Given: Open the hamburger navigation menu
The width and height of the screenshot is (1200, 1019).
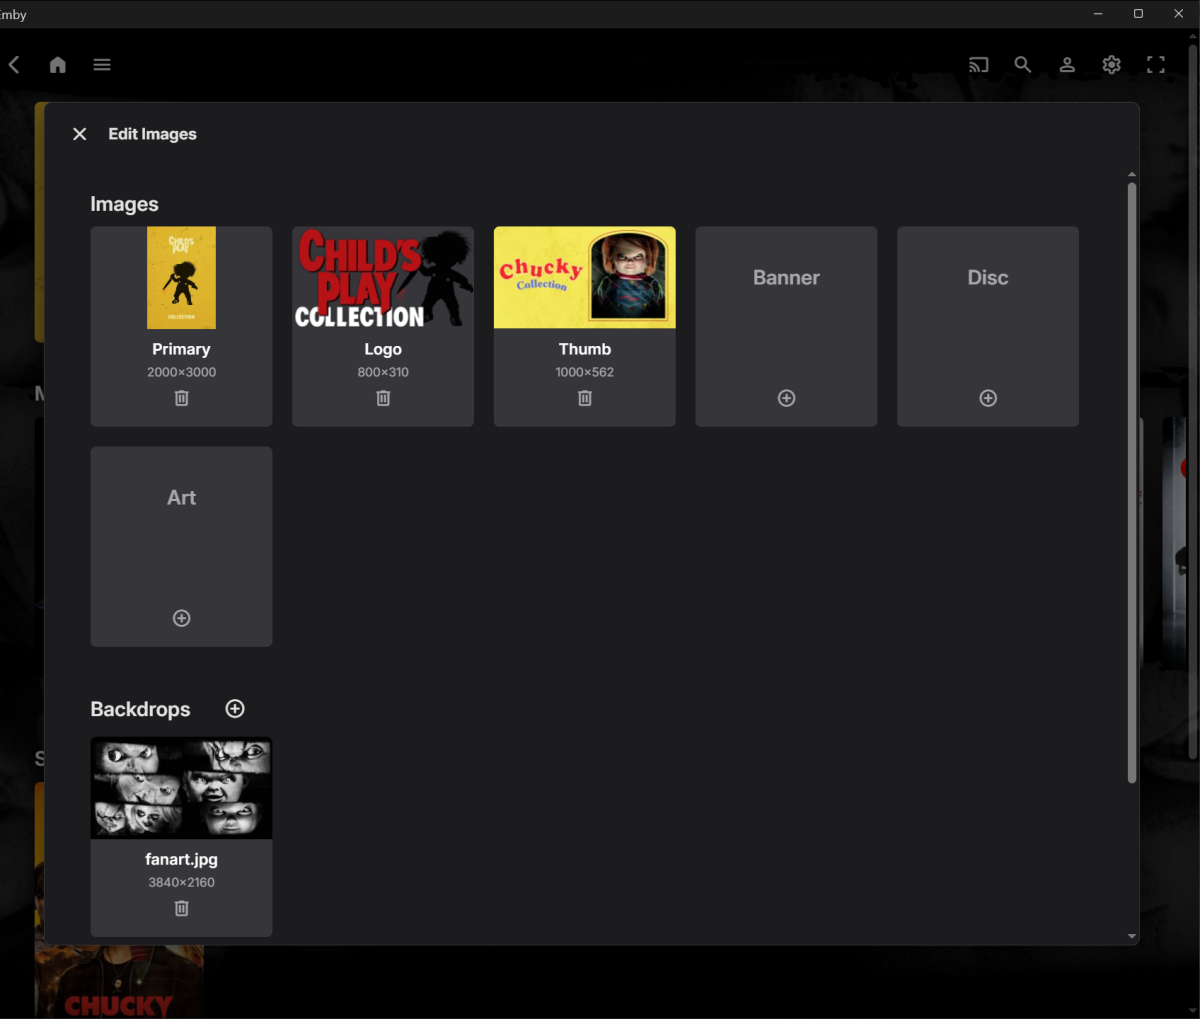Looking at the screenshot, I should [102, 65].
